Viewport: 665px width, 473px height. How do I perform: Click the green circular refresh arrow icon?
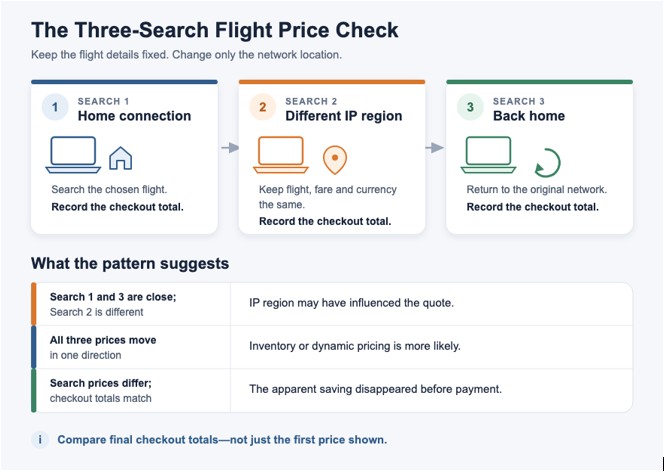[547, 163]
